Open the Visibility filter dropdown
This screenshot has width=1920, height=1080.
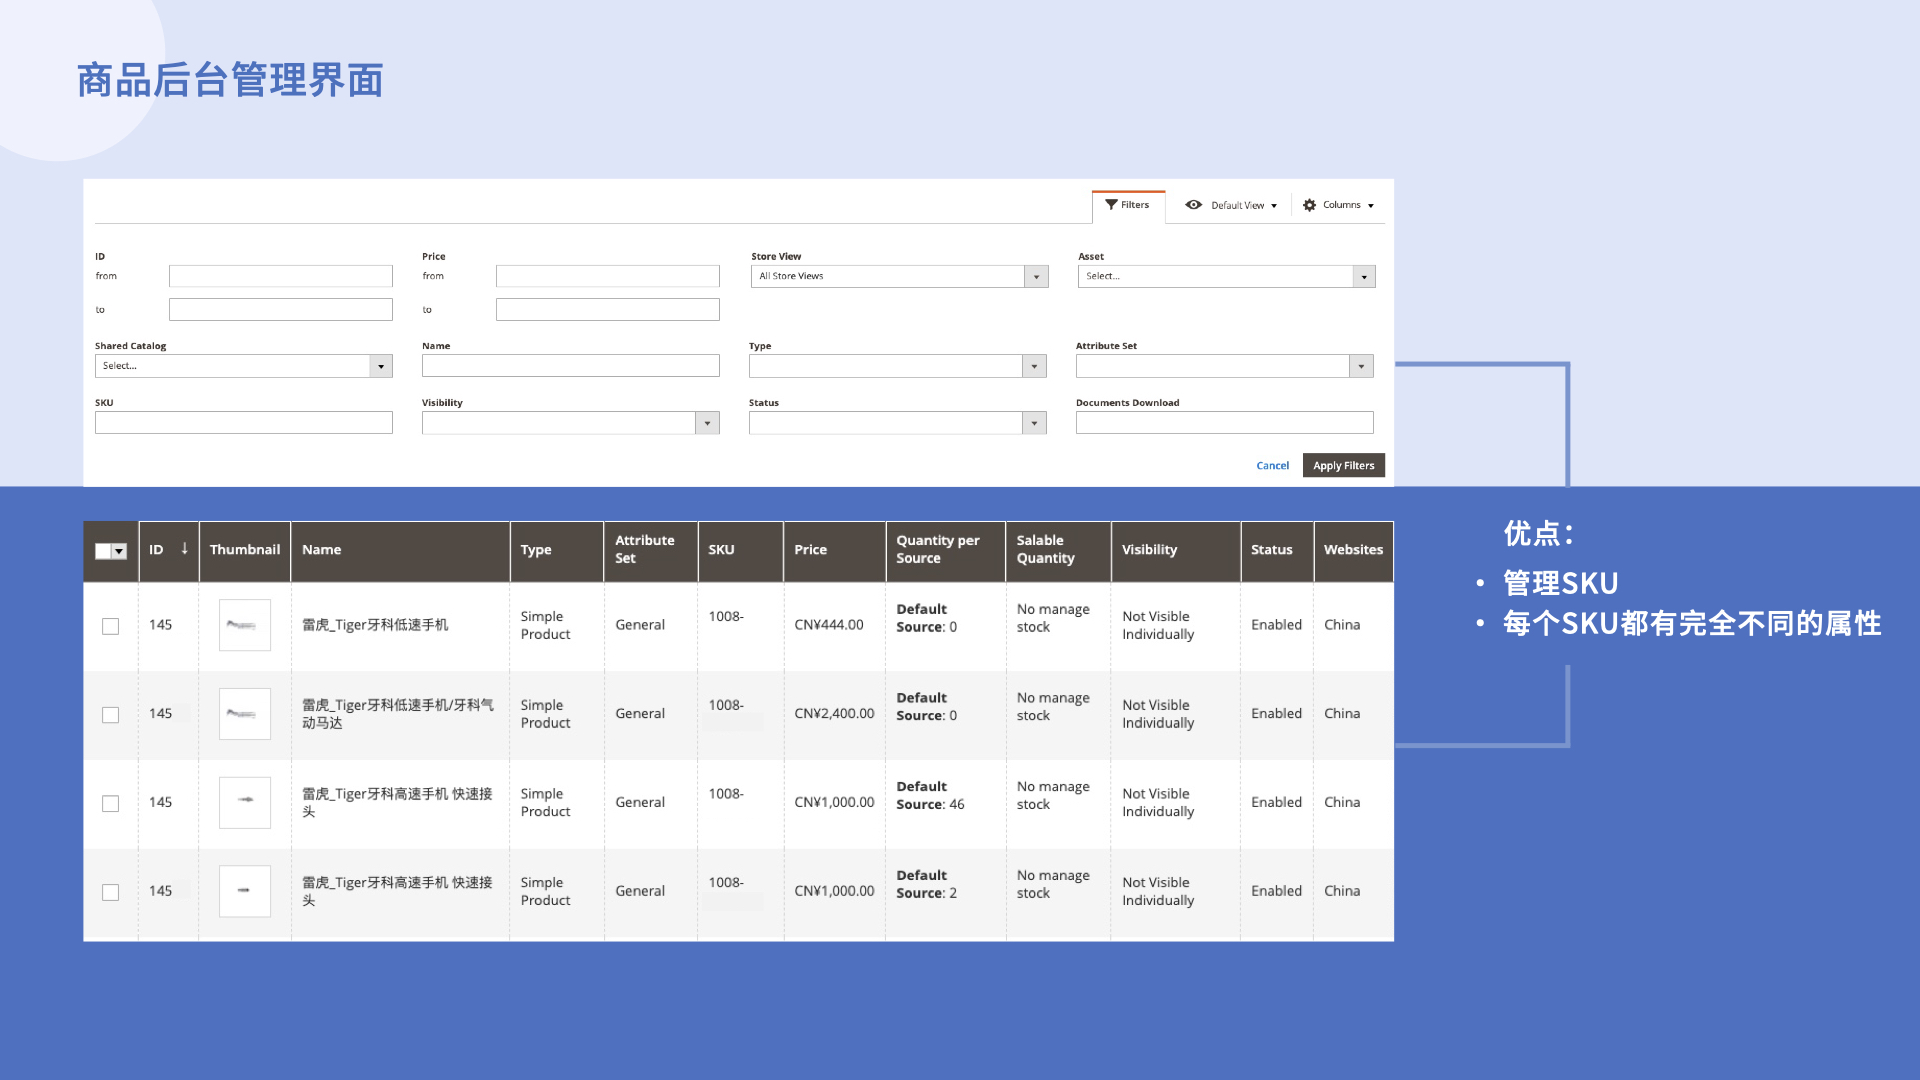click(571, 423)
